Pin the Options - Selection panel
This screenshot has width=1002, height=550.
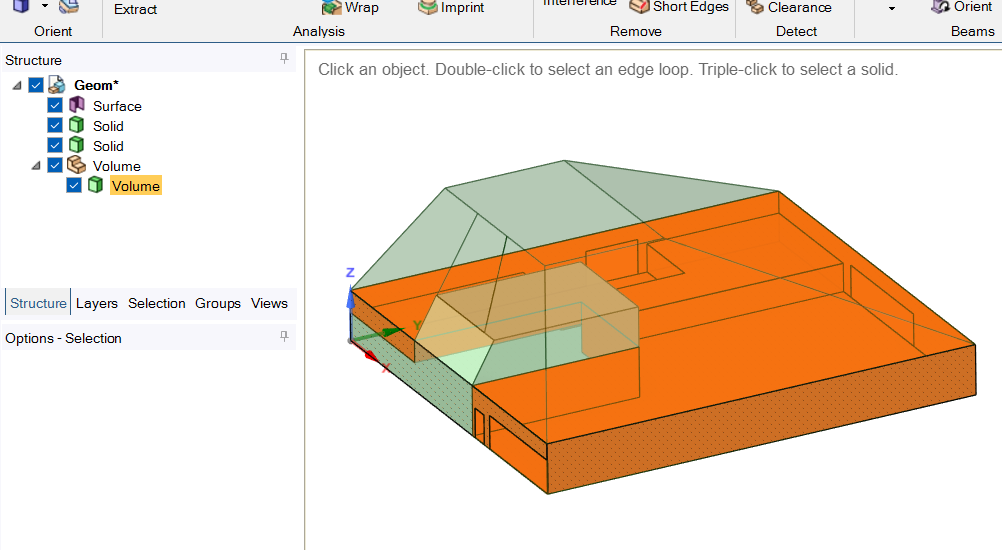pyautogui.click(x=284, y=338)
